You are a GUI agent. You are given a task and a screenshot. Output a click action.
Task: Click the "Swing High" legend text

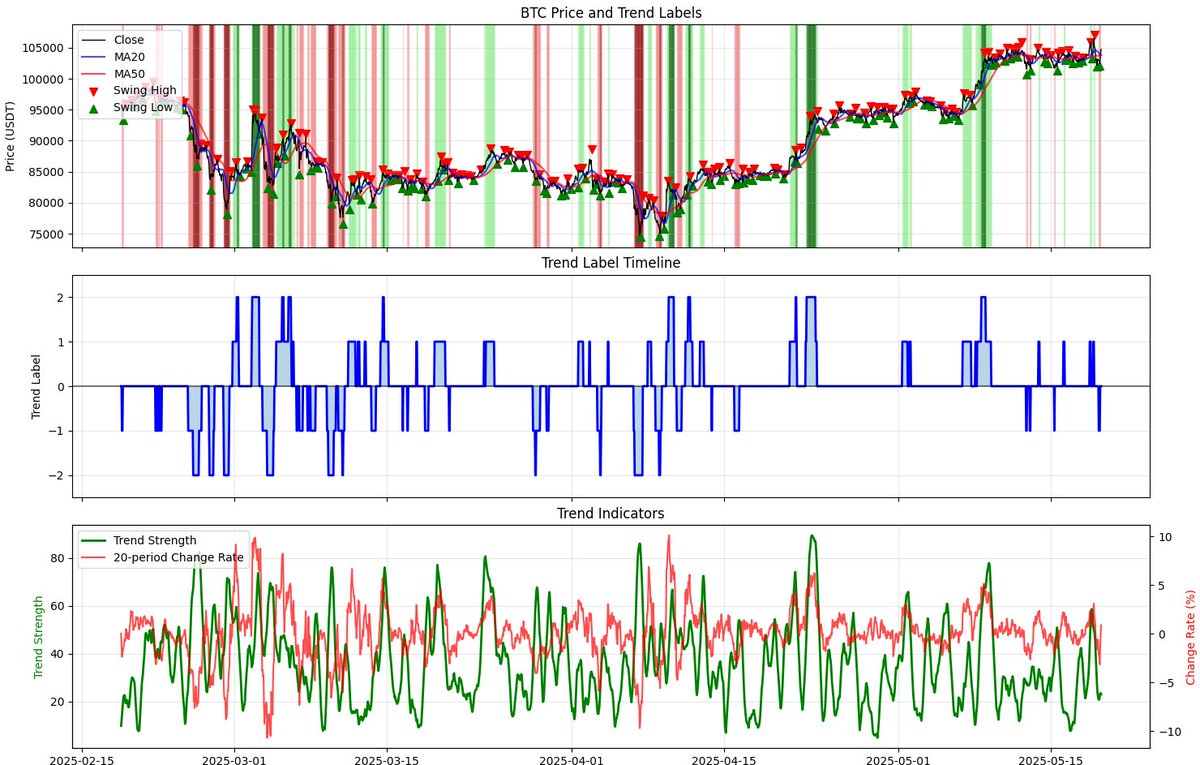point(145,91)
